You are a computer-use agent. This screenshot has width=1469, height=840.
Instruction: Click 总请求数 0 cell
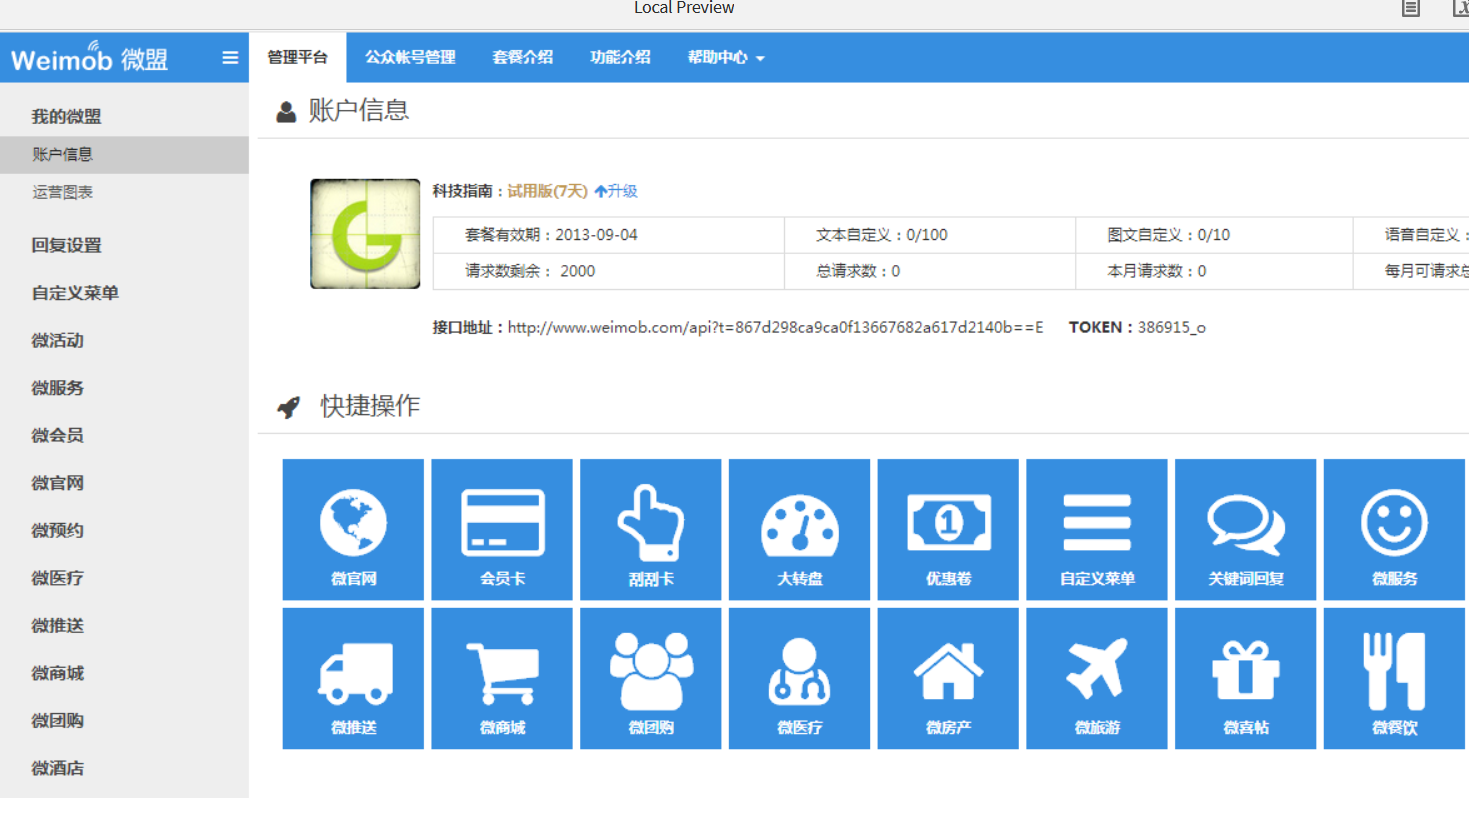click(x=930, y=271)
